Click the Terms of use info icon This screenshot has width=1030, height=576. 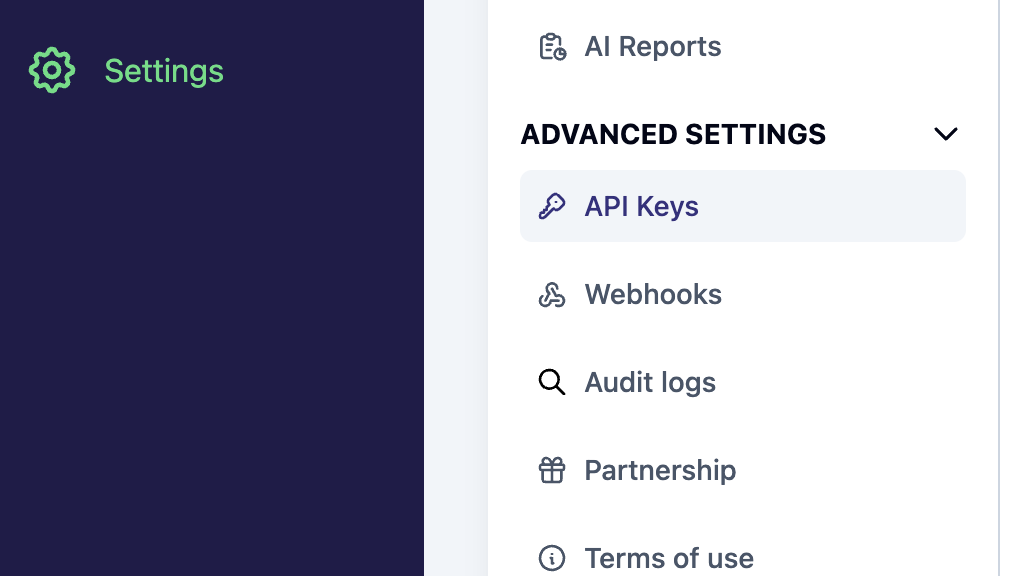(552, 557)
